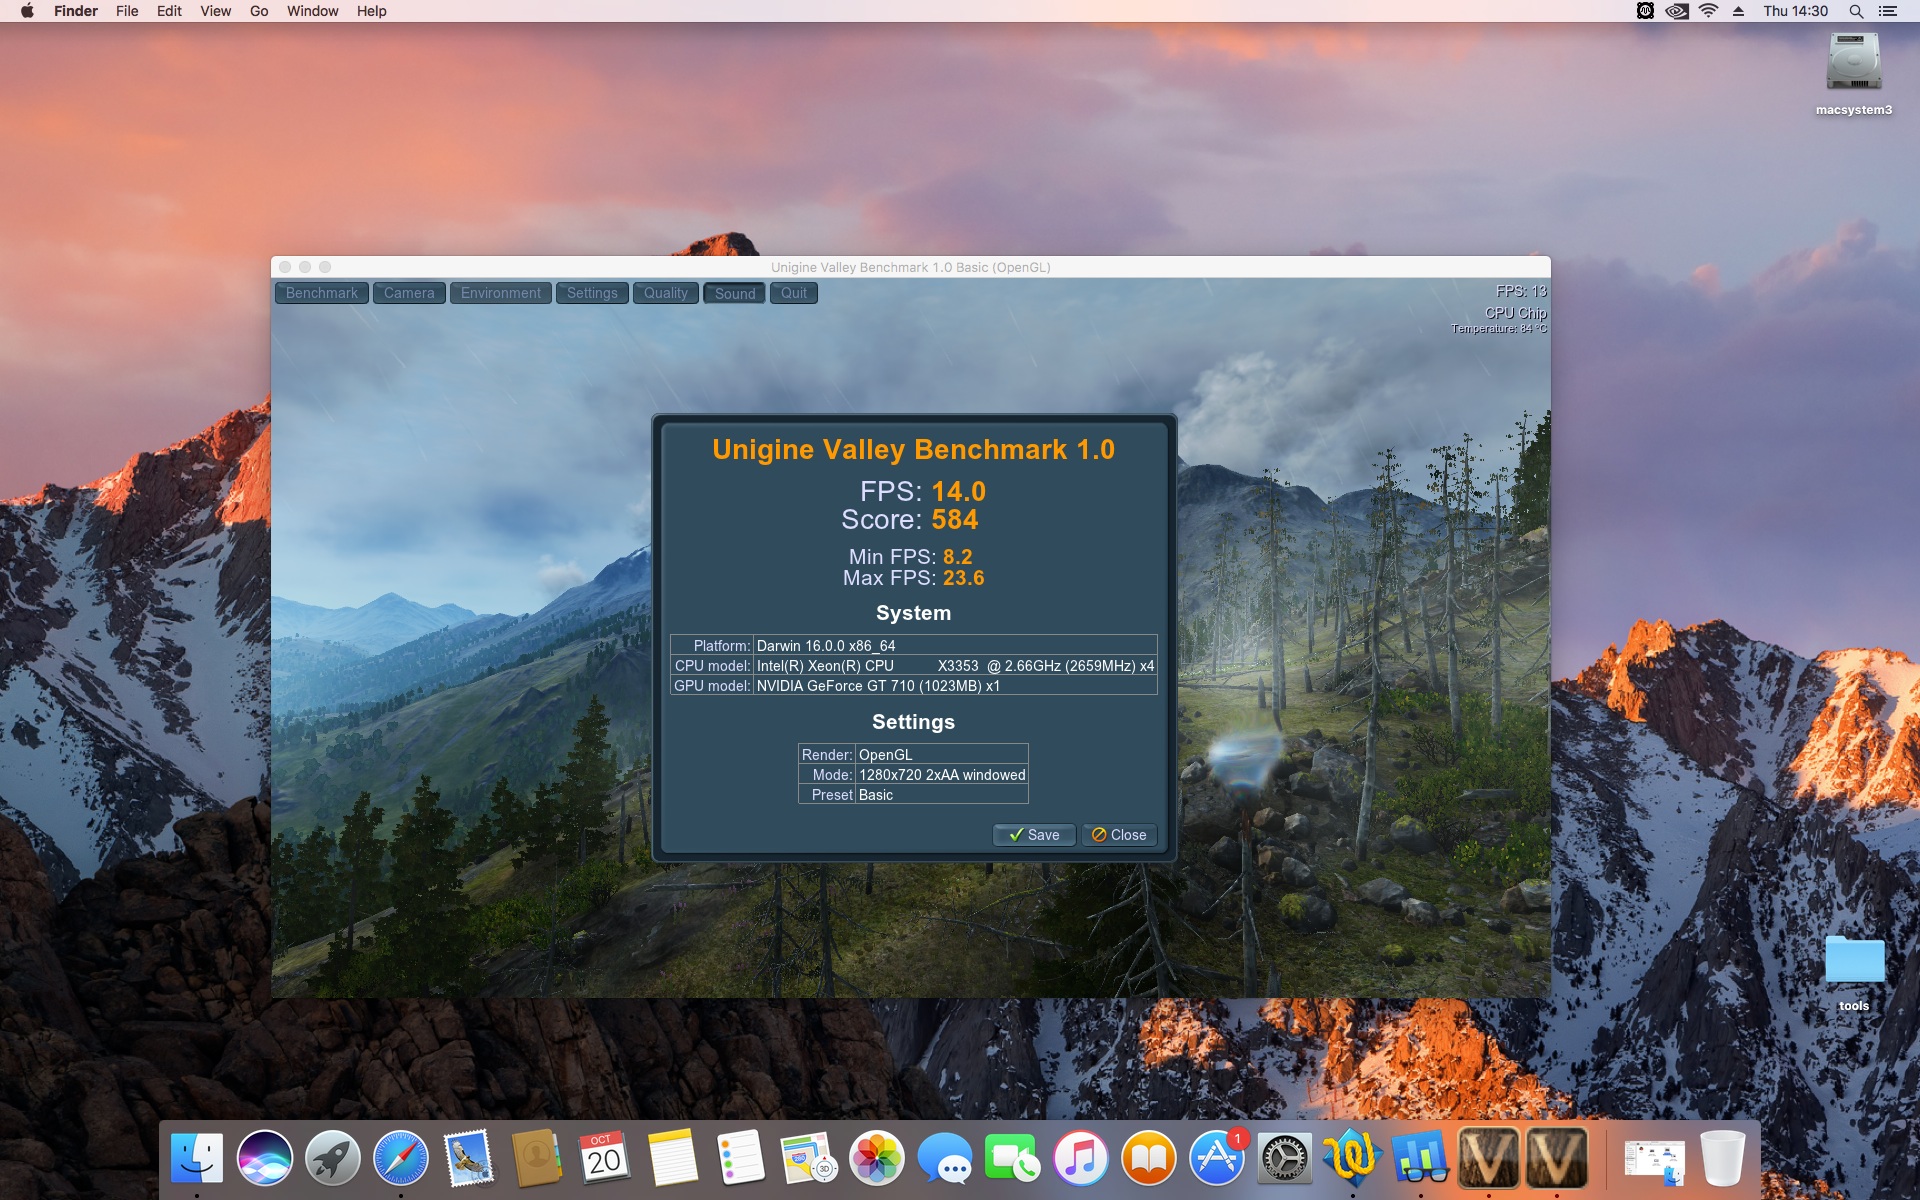The width and height of the screenshot is (1920, 1200).
Task: Open the Benchmark tab in Valley
Action: [321, 293]
